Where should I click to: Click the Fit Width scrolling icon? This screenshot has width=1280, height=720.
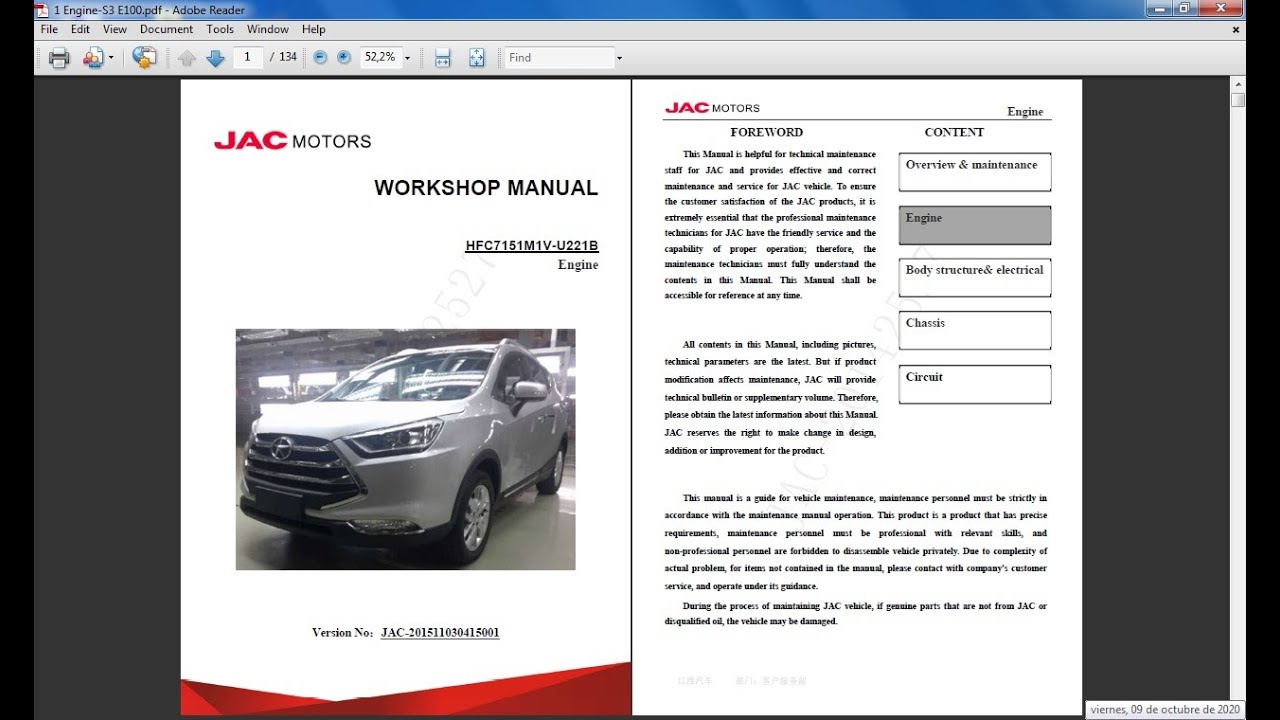[x=443, y=58]
